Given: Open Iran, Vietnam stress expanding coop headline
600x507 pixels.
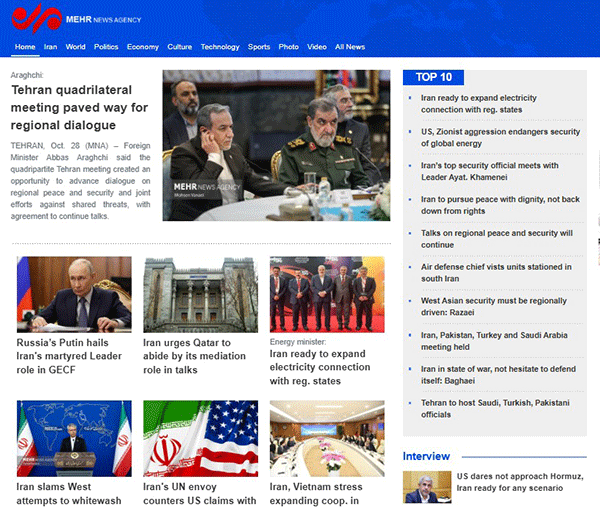Looking at the screenshot, I should [x=316, y=494].
